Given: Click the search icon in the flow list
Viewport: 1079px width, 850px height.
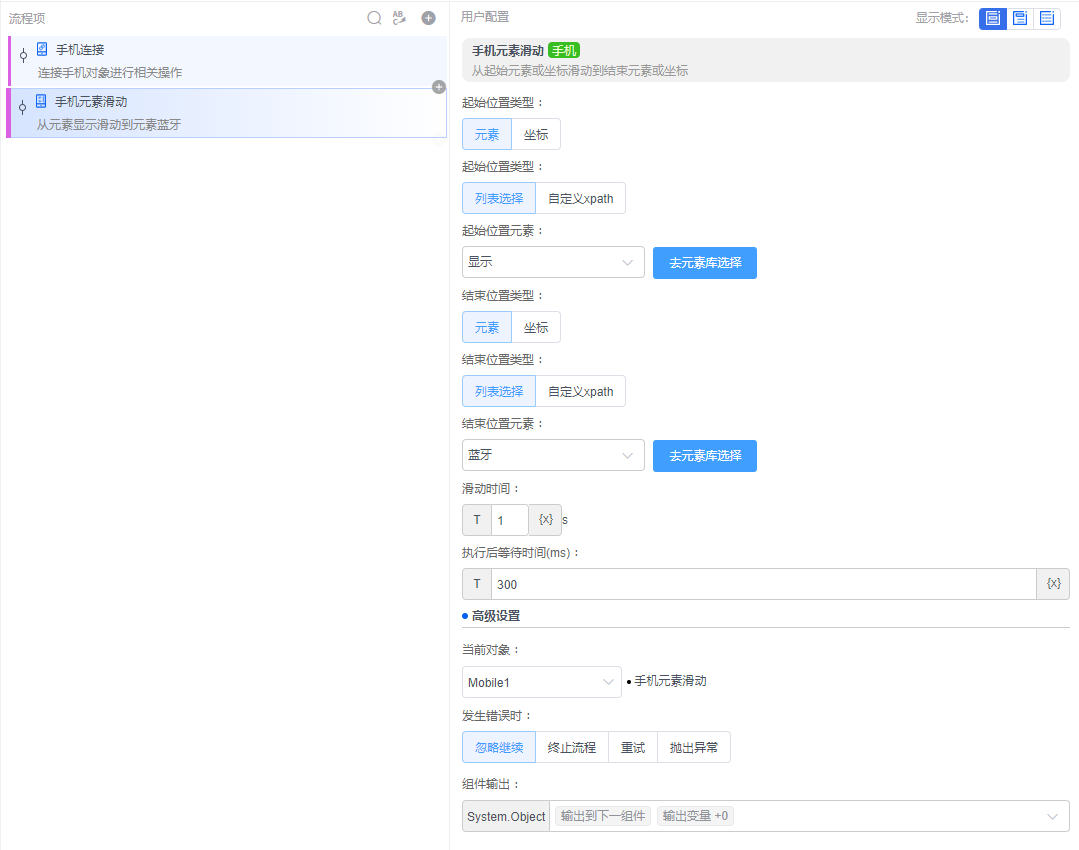Looking at the screenshot, I should click(x=374, y=17).
